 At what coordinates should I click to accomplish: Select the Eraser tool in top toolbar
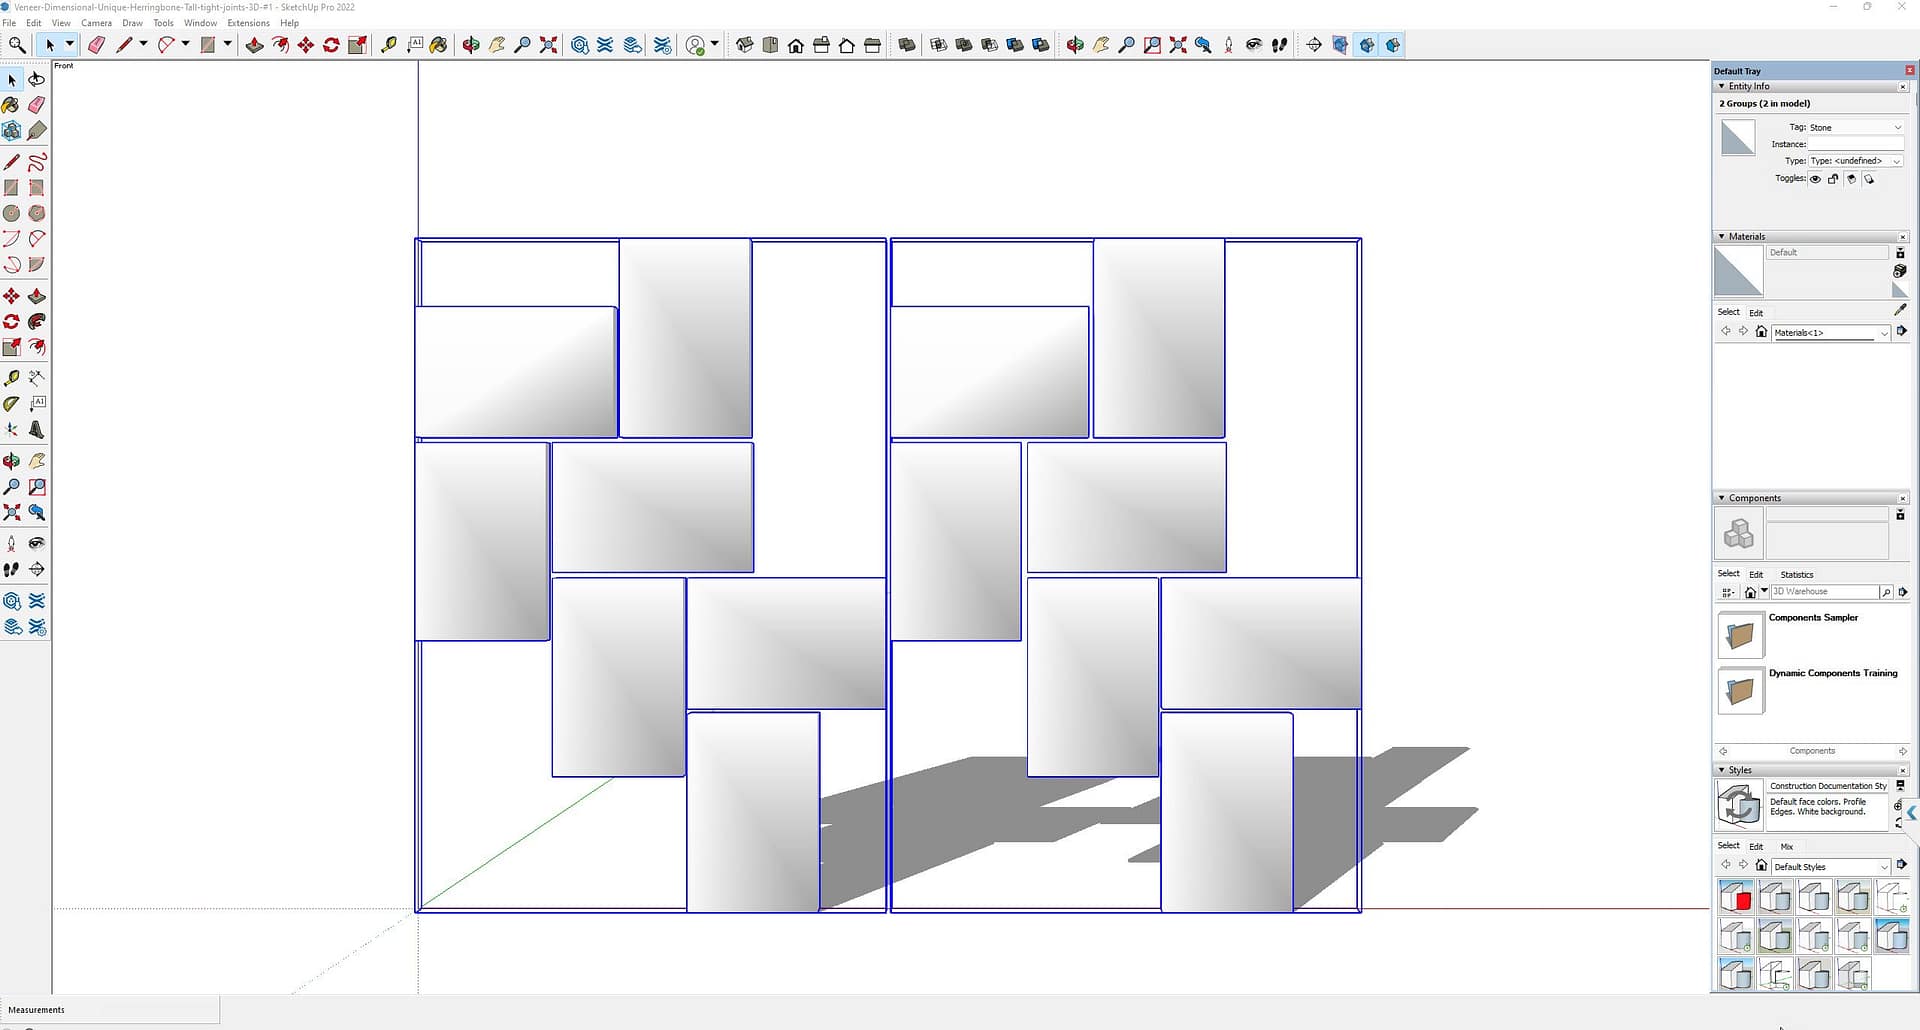click(97, 45)
